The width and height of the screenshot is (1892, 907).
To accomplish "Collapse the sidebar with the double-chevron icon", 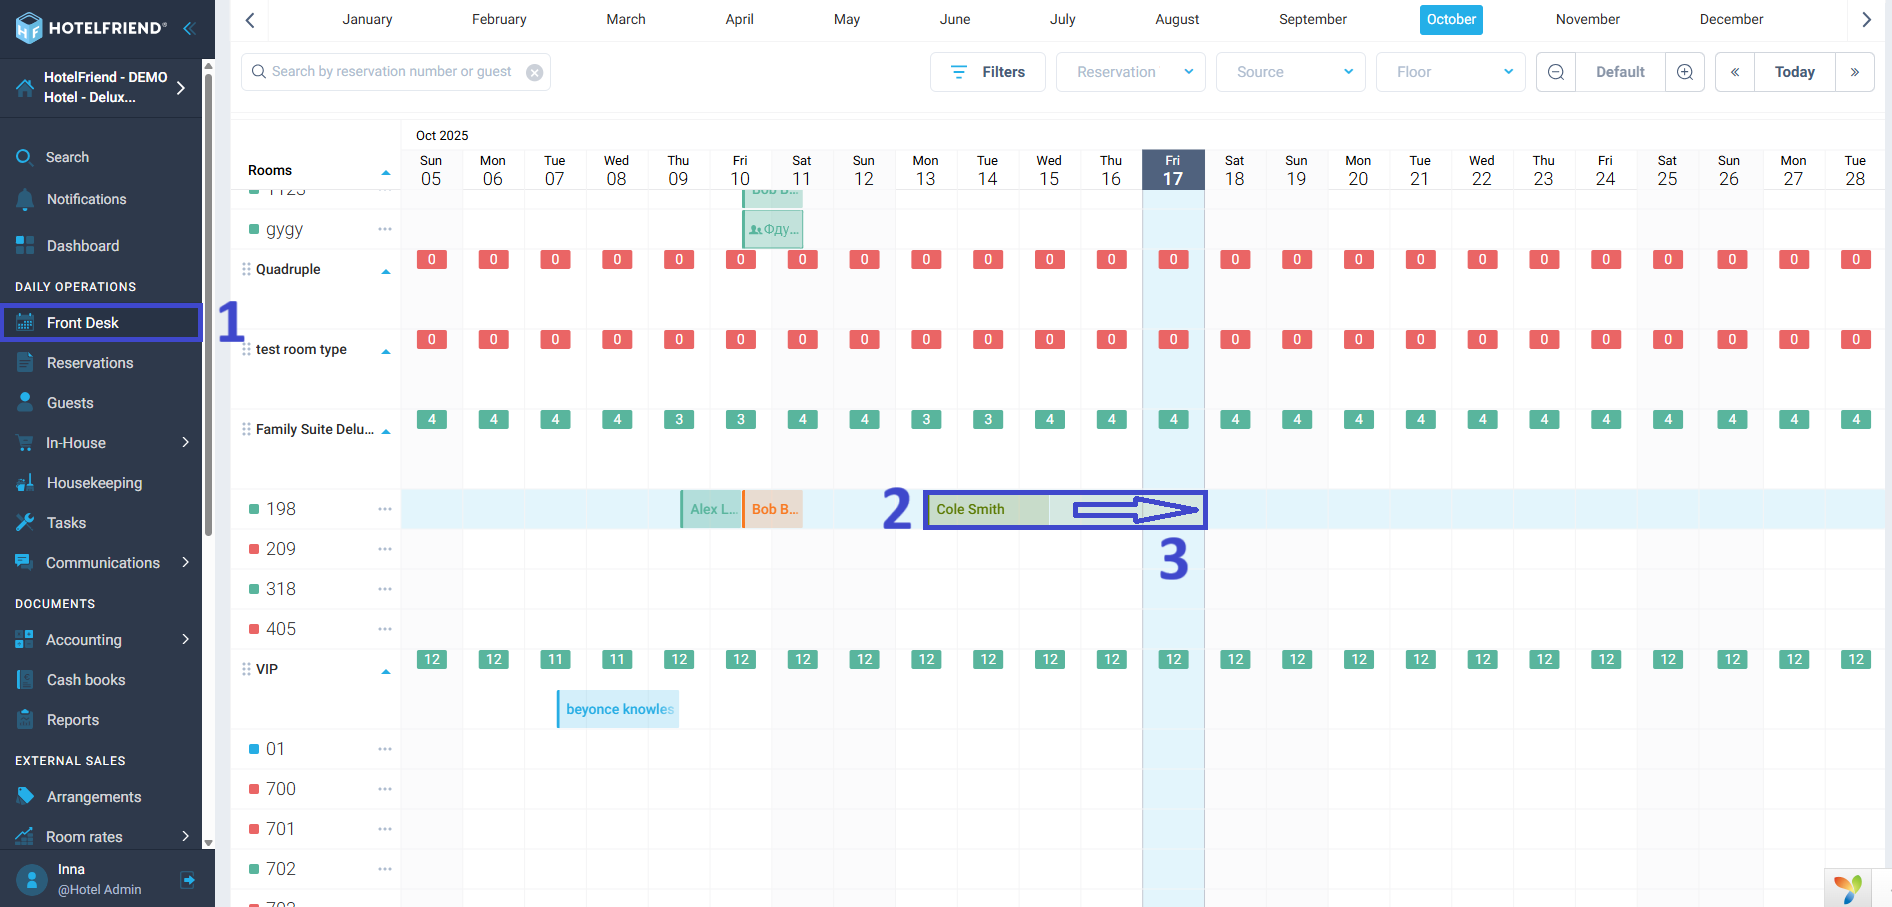I will coord(188,28).
